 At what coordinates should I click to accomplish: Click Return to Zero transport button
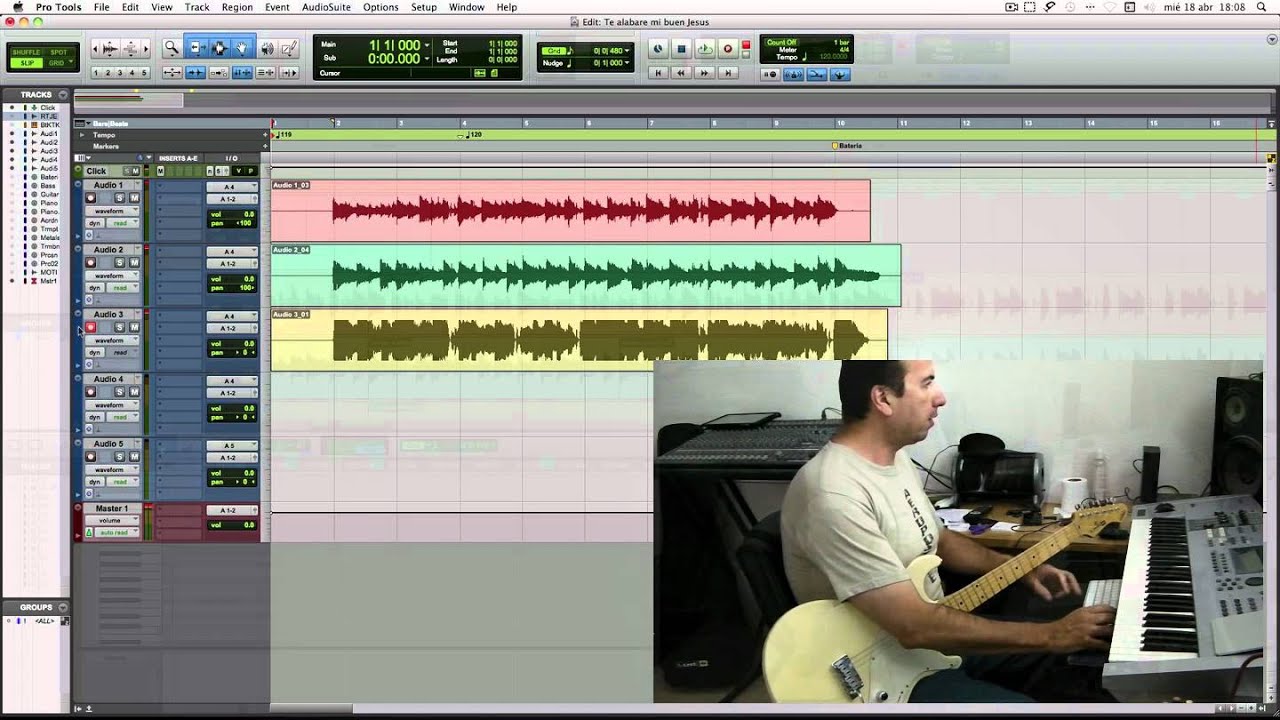pos(658,73)
